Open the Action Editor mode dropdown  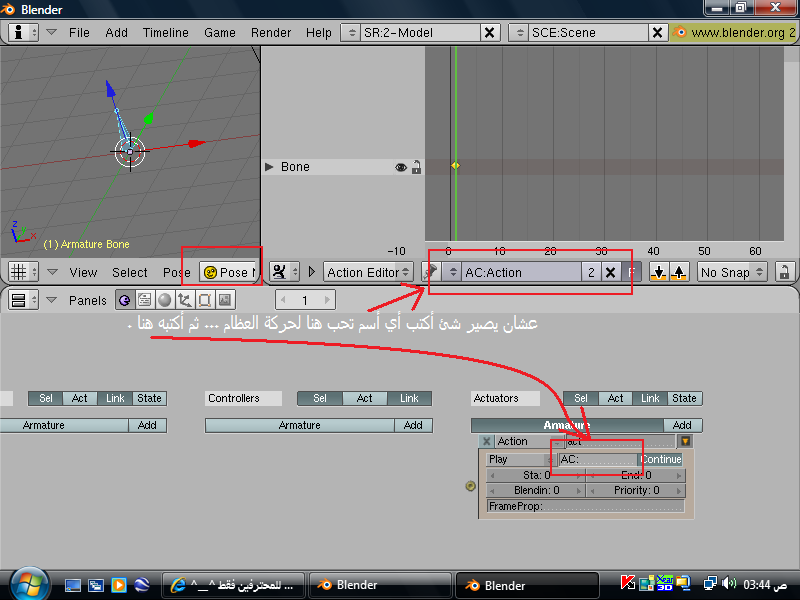(368, 272)
